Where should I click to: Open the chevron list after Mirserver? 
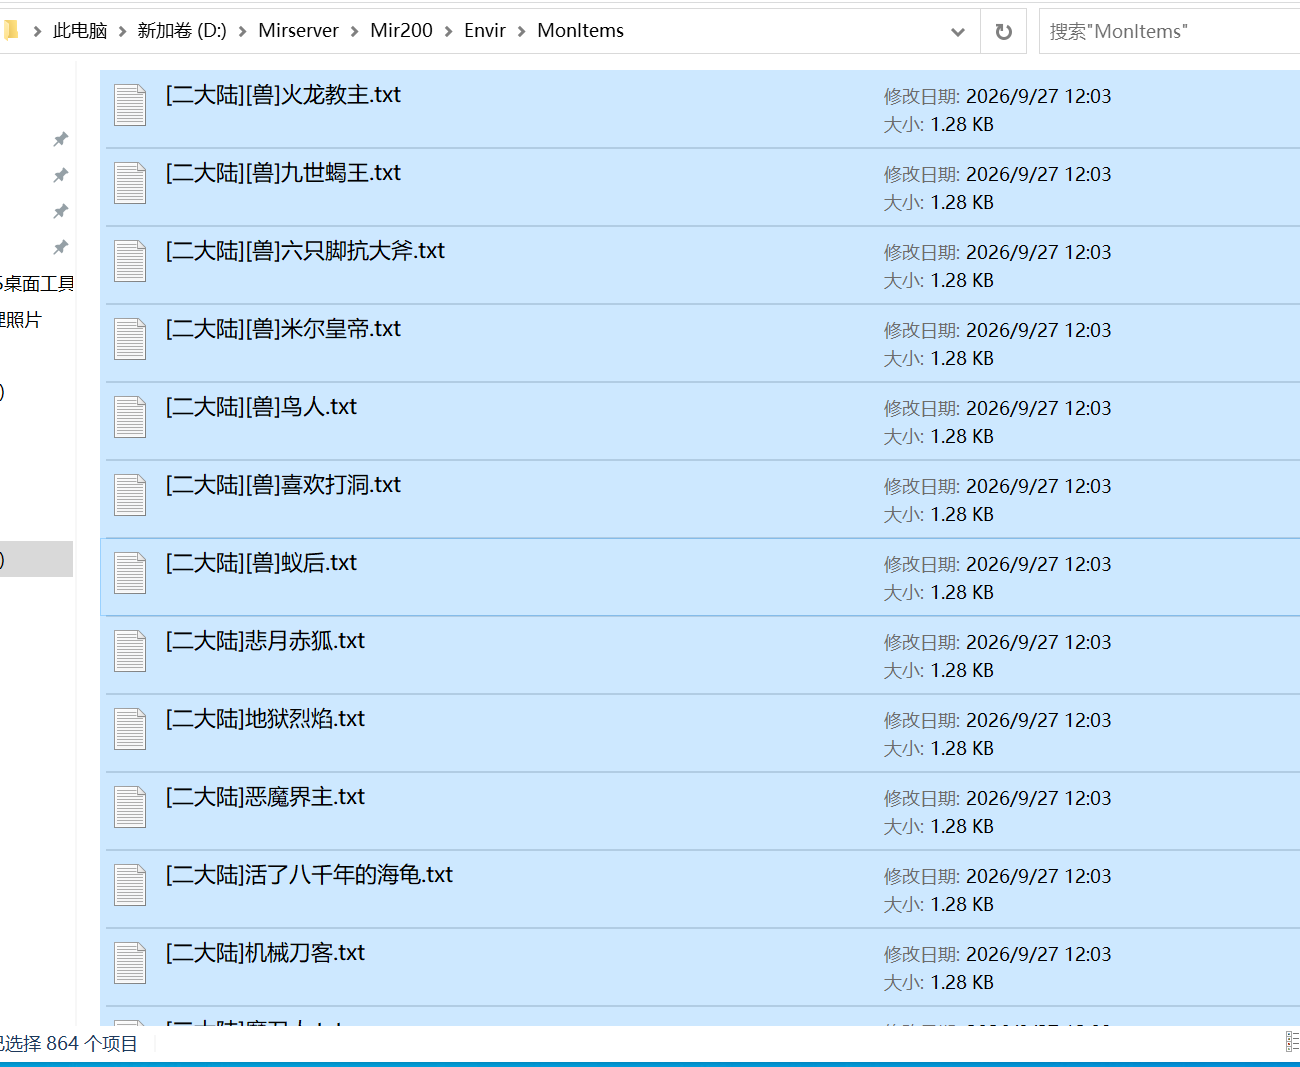click(x=355, y=31)
